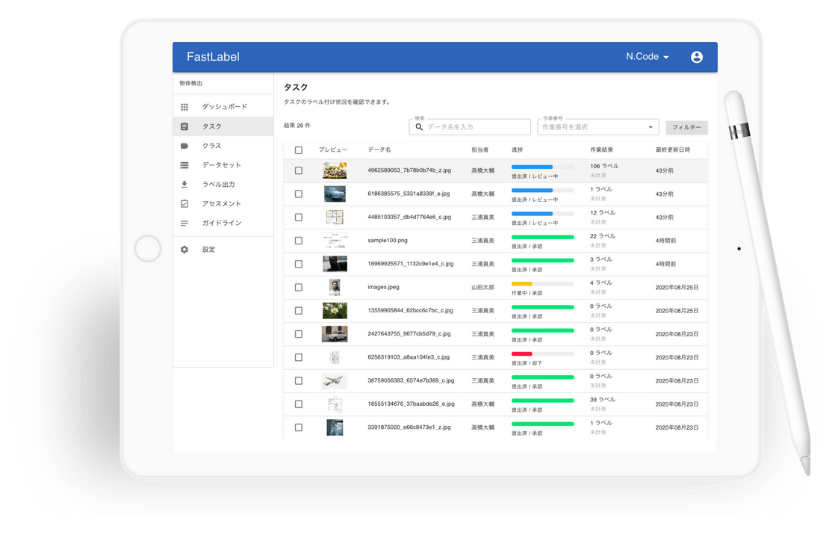Select checkbox for images.jpeg row
Screen dimensions: 835x535
point(298,287)
